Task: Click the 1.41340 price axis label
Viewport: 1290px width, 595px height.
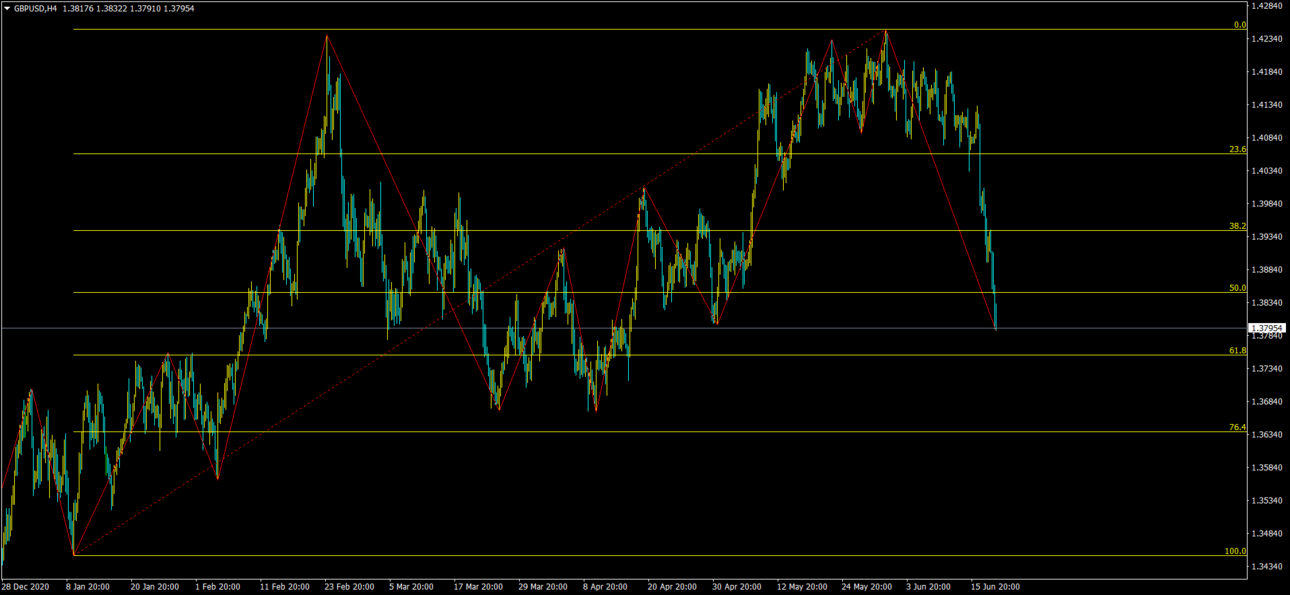Action: (x=1268, y=105)
